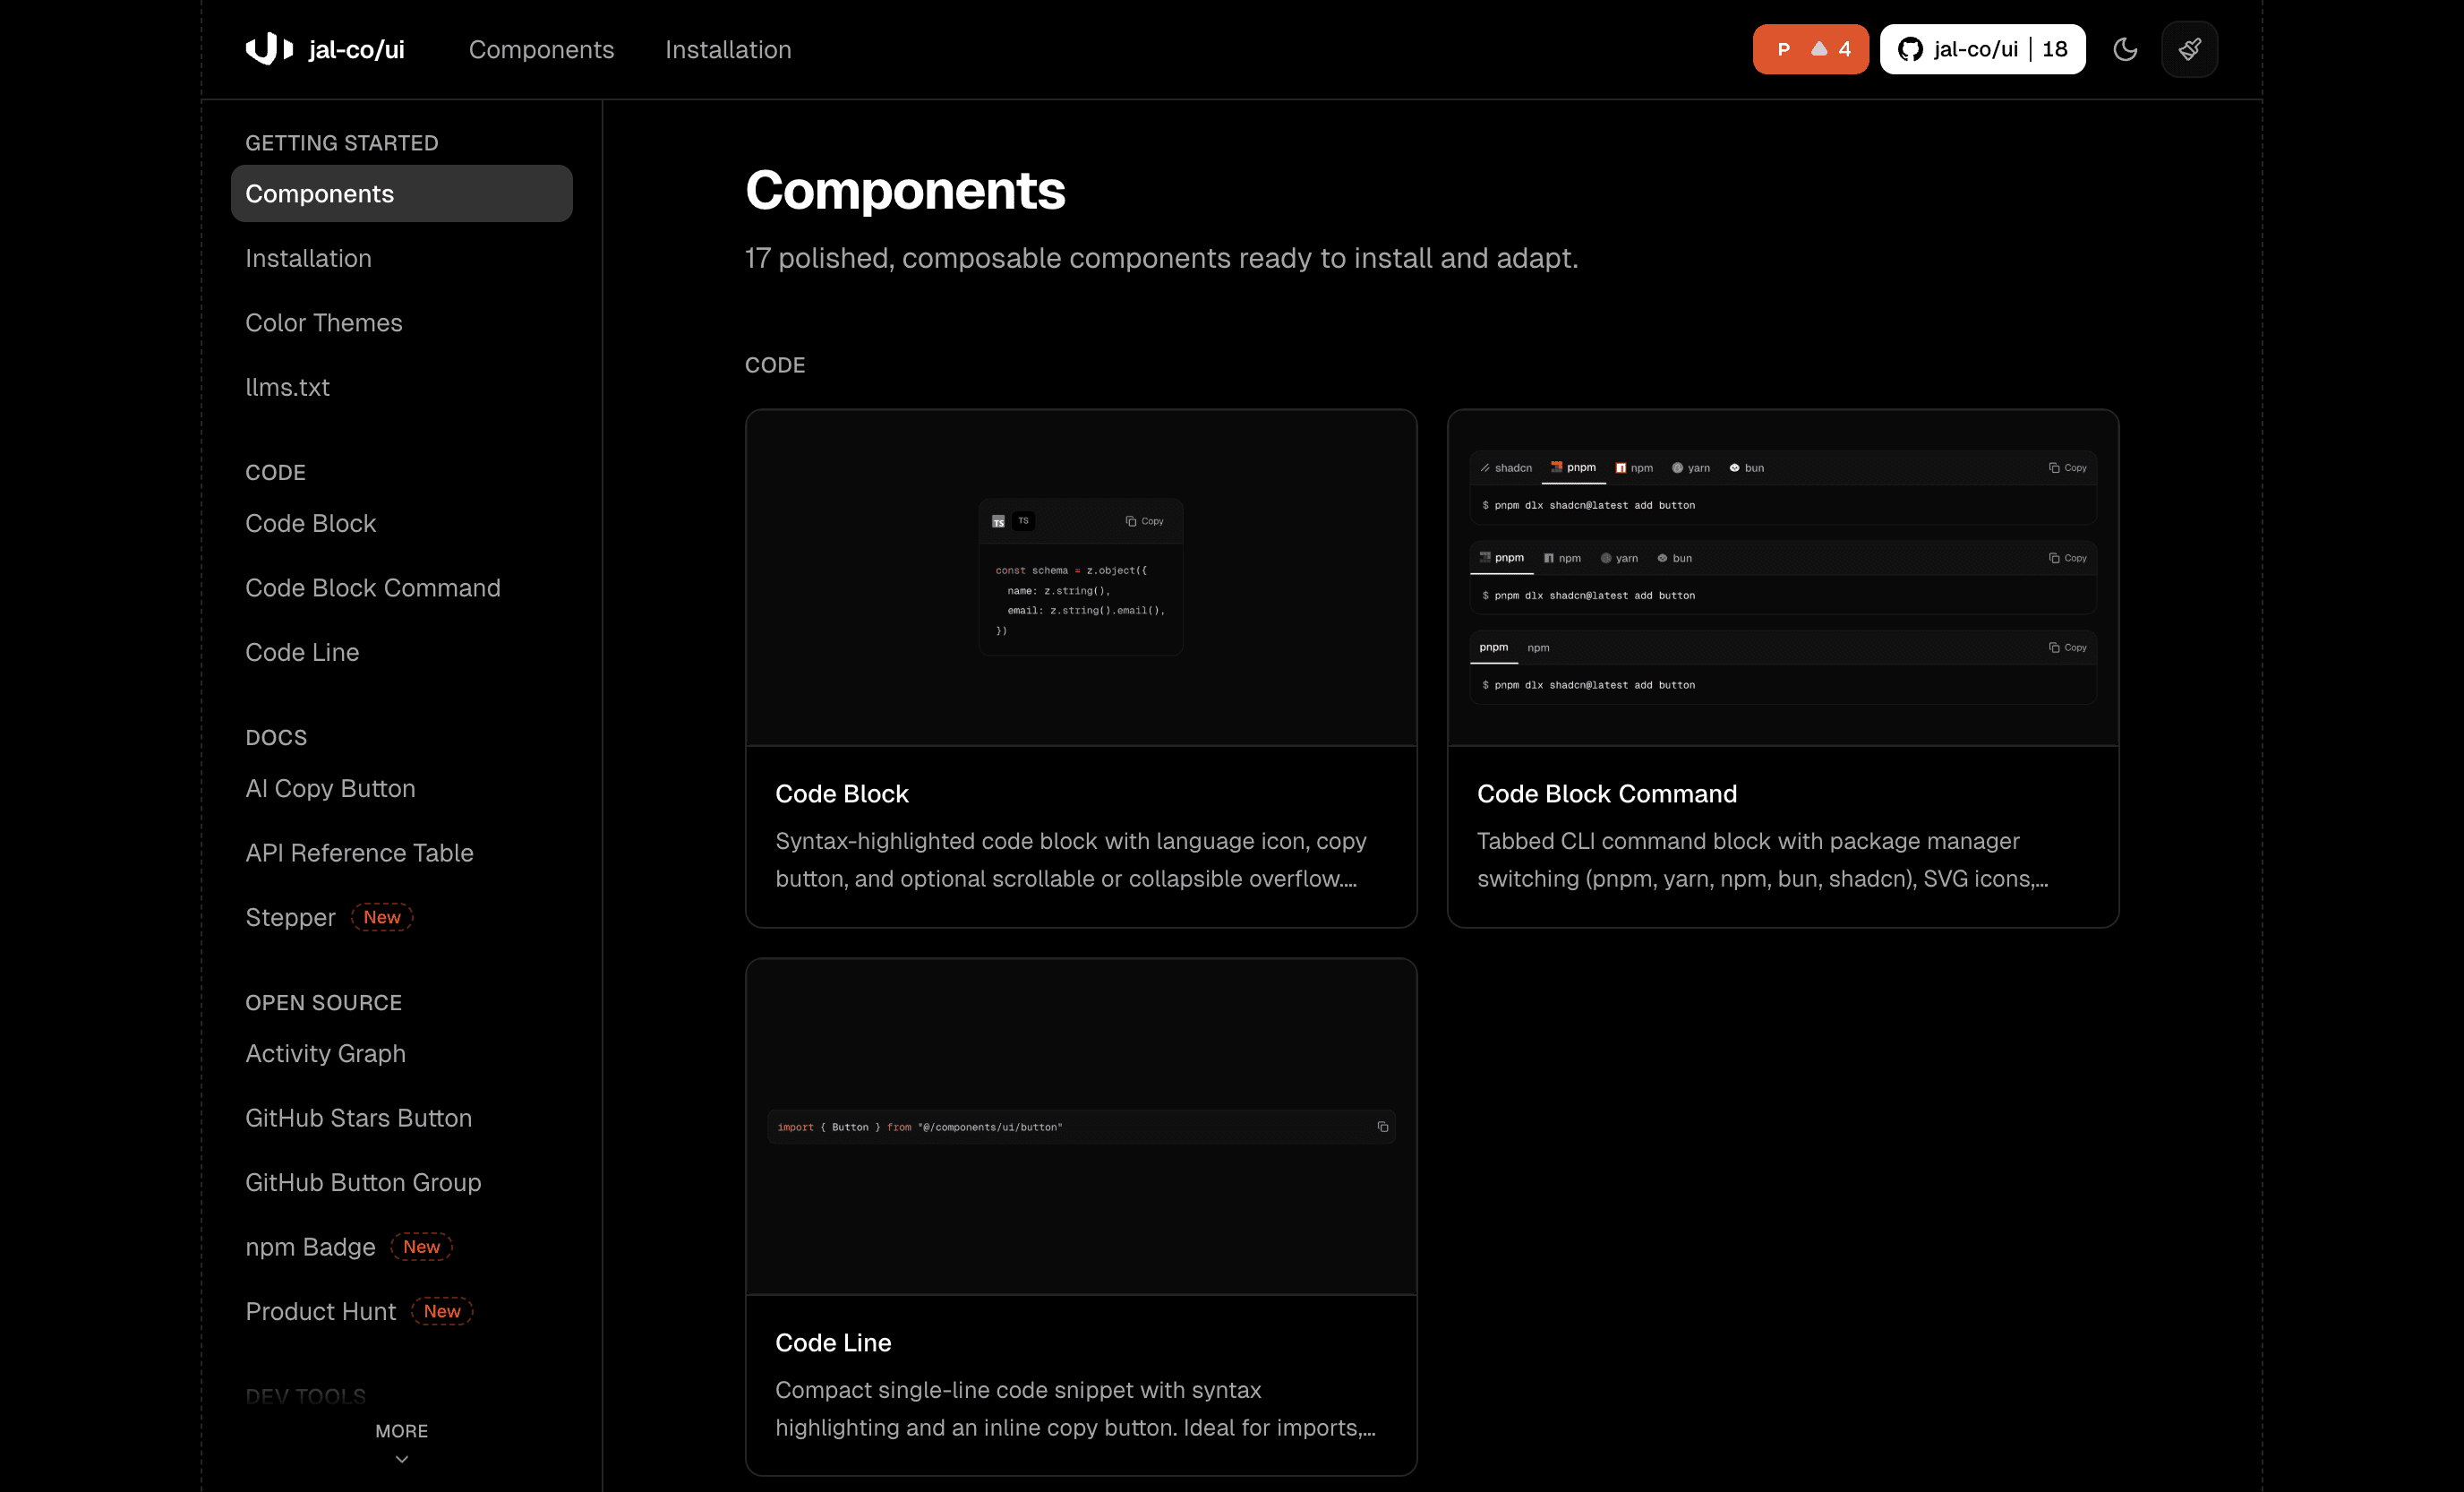Select the shadcn tab in command preview
Viewport: 2464px width, 1492px height.
(x=1506, y=468)
